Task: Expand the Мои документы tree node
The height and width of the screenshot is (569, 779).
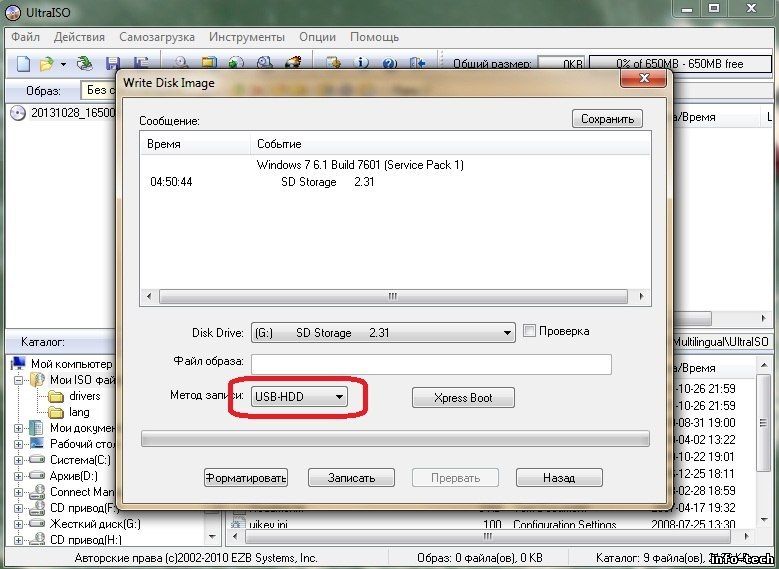Action: coord(18,428)
